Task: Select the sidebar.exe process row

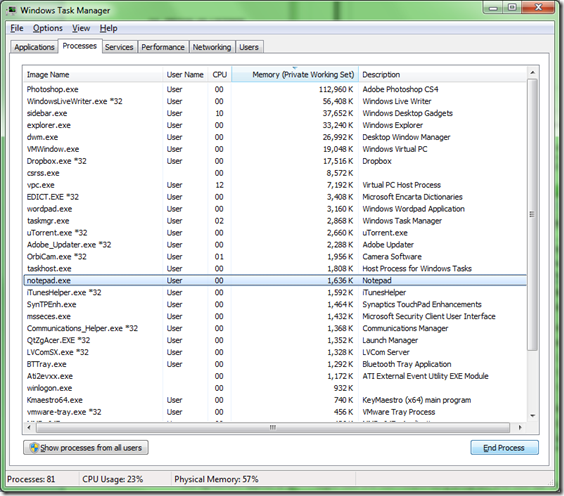Action: tap(275, 113)
